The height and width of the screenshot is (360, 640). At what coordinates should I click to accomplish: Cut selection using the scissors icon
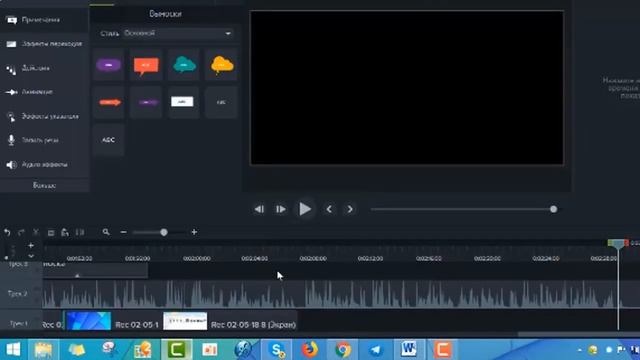pyautogui.click(x=36, y=232)
